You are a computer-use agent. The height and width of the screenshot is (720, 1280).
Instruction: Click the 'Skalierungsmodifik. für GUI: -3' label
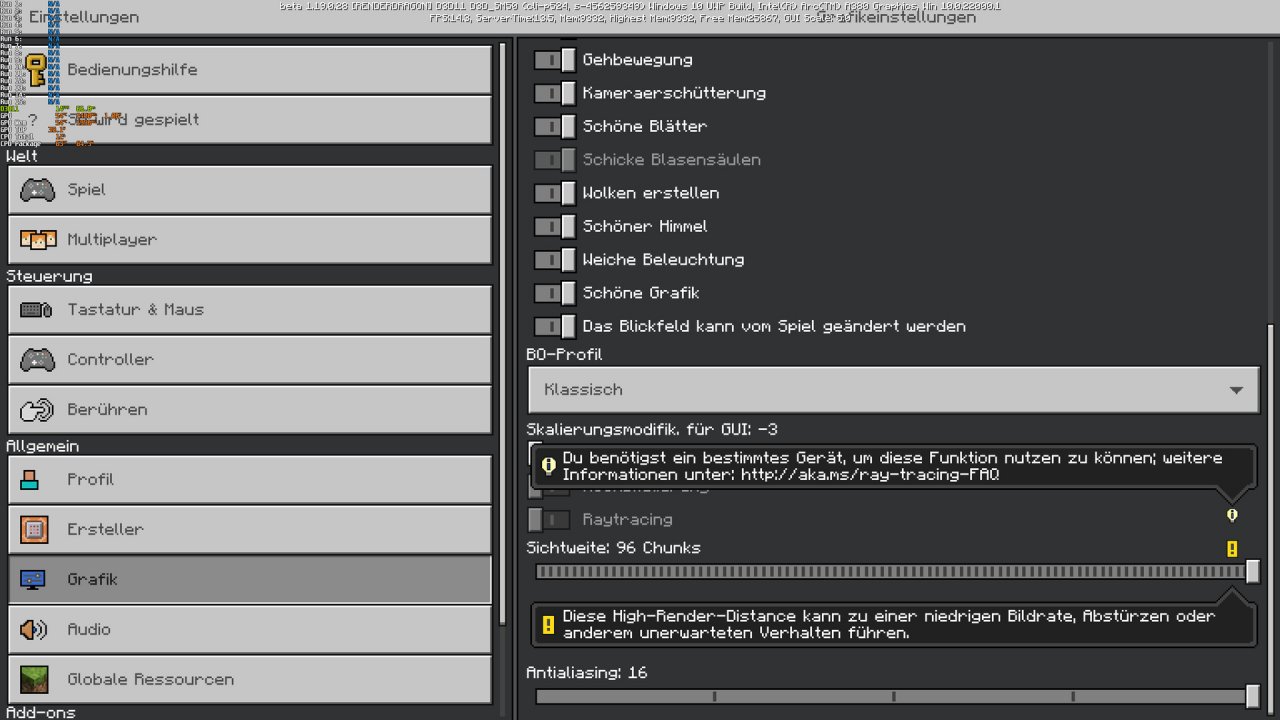[652, 430]
